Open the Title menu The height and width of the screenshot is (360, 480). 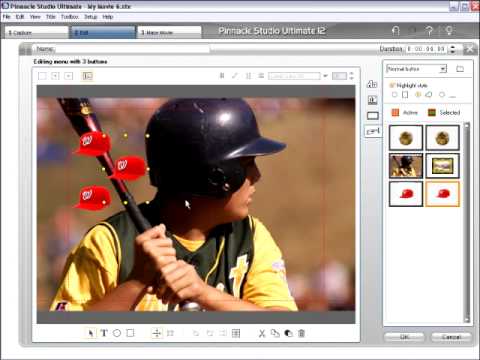click(51, 17)
